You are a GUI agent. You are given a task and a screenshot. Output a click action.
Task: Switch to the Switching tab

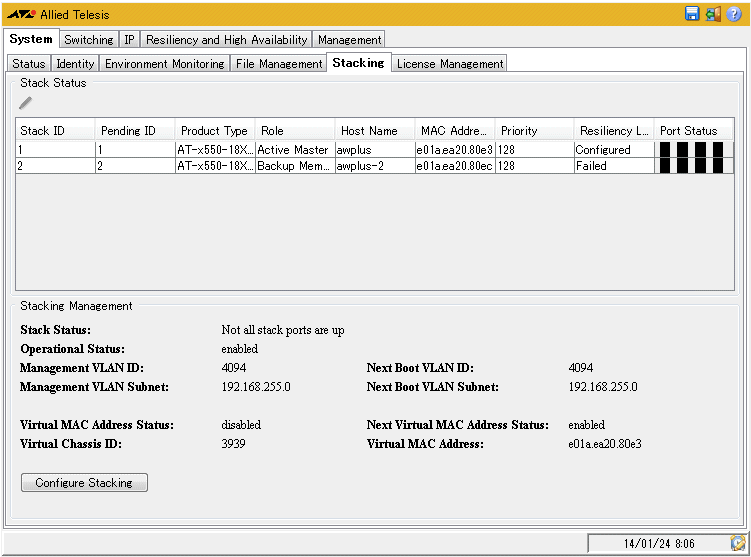click(x=88, y=40)
